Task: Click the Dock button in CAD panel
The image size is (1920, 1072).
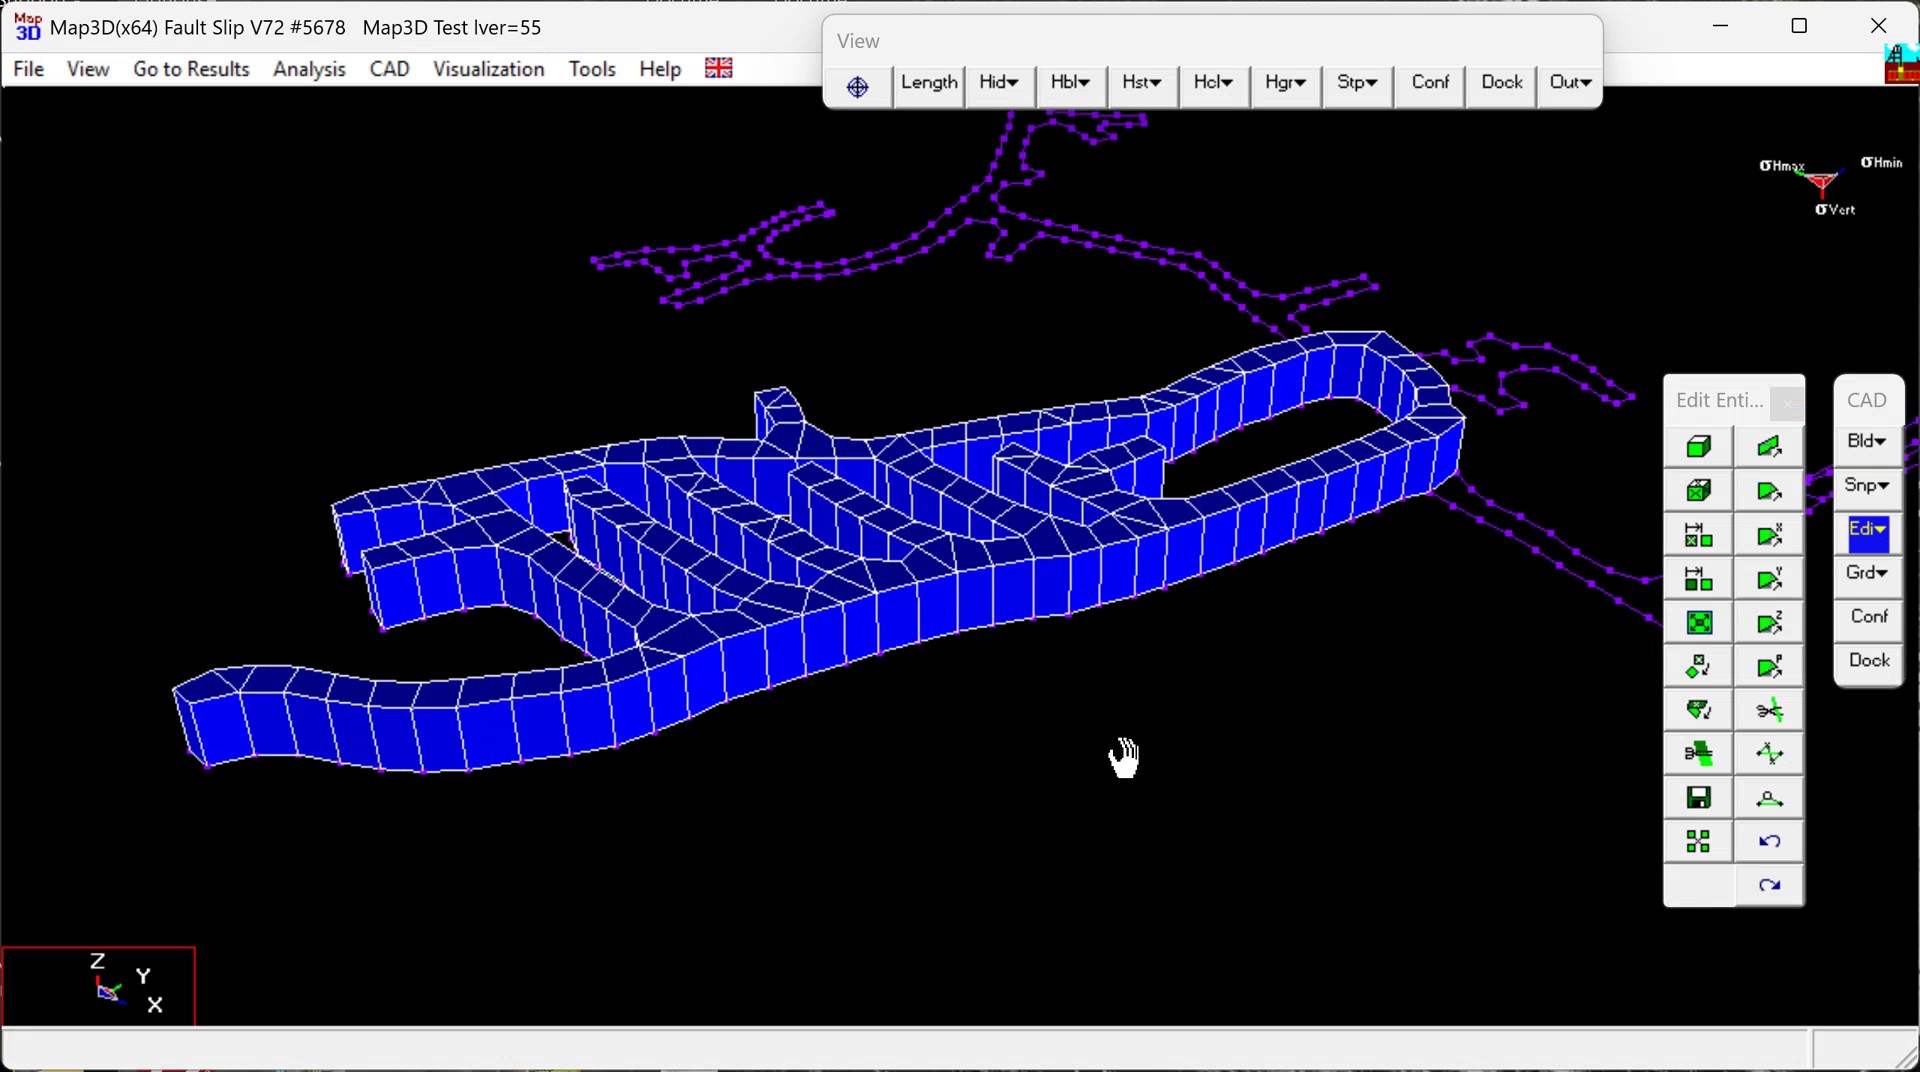Action: (x=1868, y=661)
